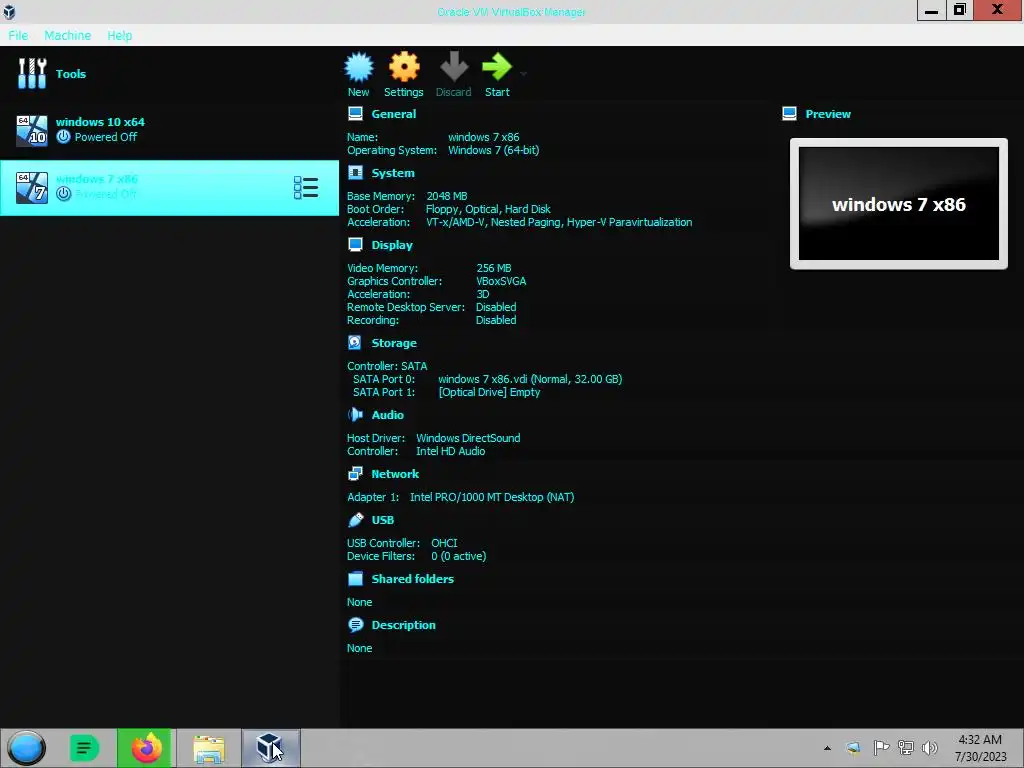Click the Windows 7 (64-bit) operating system value
Viewport: 1024px width, 768px height.
coord(493,150)
